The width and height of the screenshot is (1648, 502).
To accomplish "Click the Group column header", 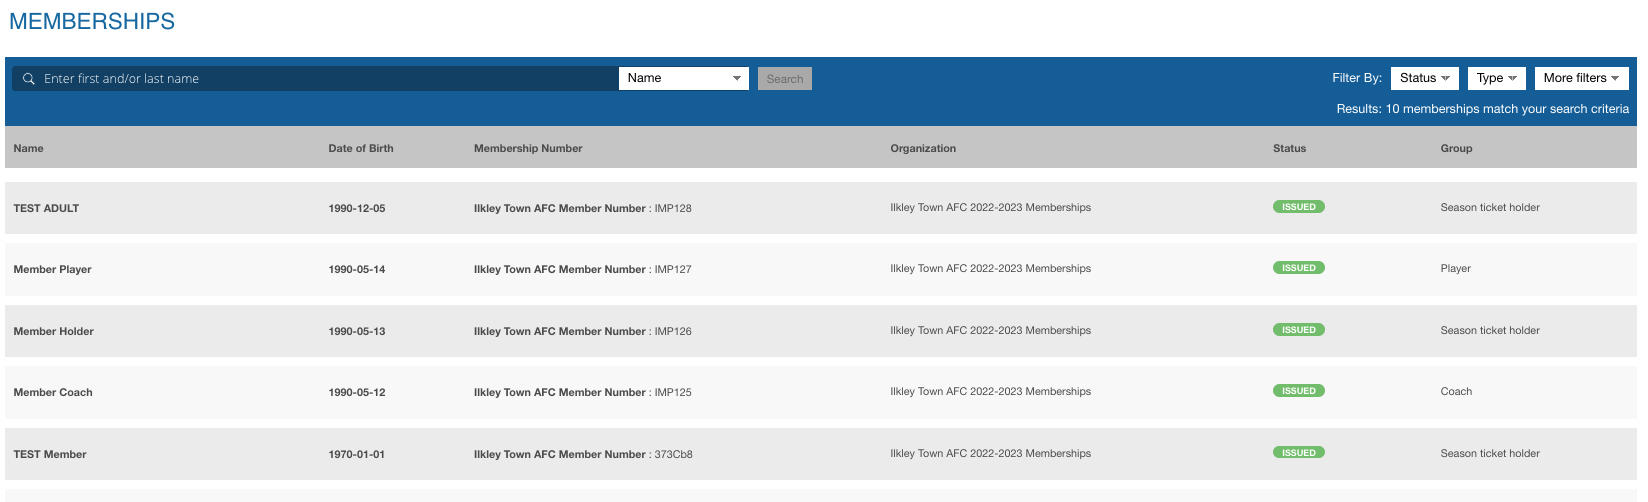I will tap(1456, 148).
